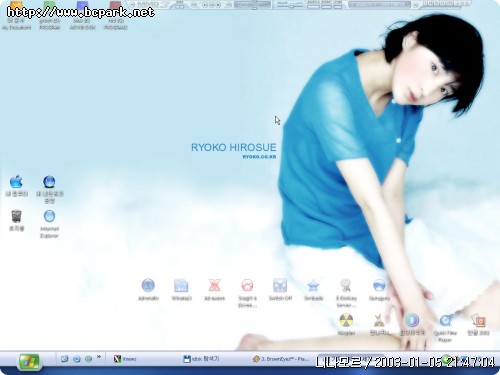500x375 pixels.
Task: Launch the red X Ad-aware shortcut
Action: point(214,285)
